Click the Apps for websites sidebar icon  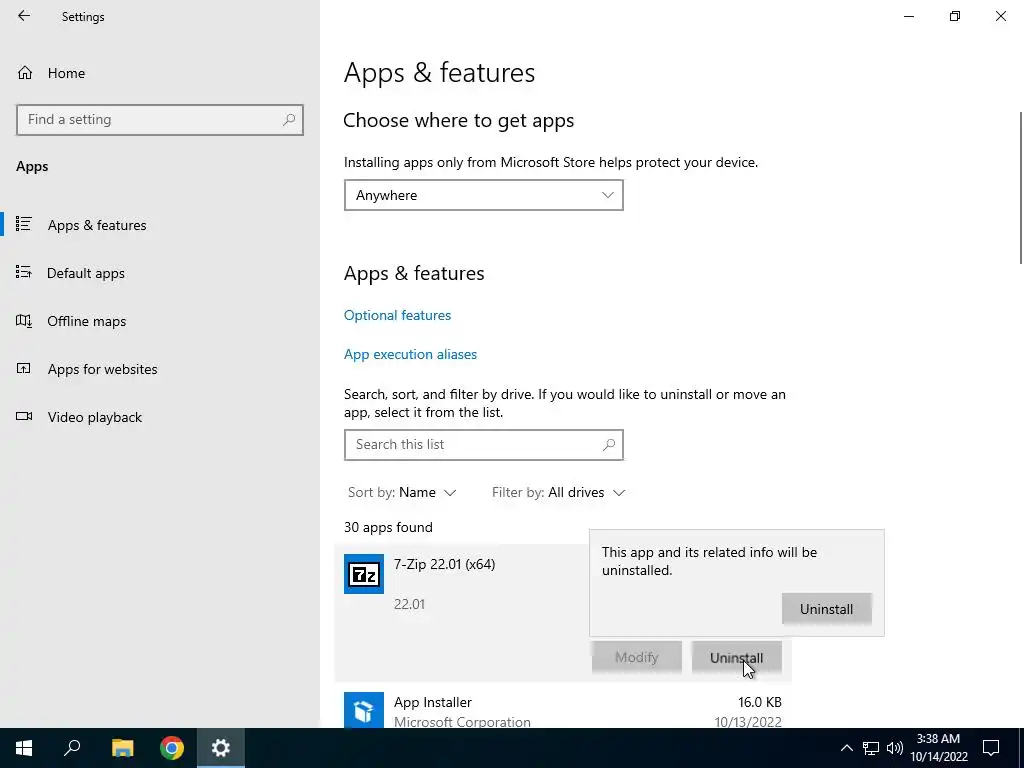click(24, 369)
